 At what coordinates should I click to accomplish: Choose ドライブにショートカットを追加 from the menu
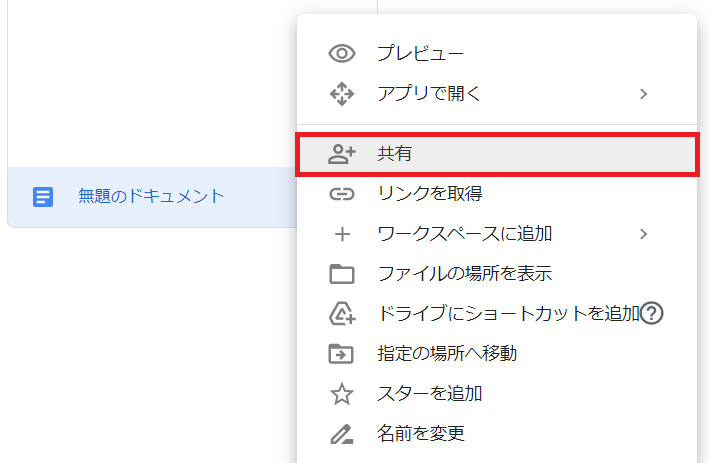tap(508, 314)
